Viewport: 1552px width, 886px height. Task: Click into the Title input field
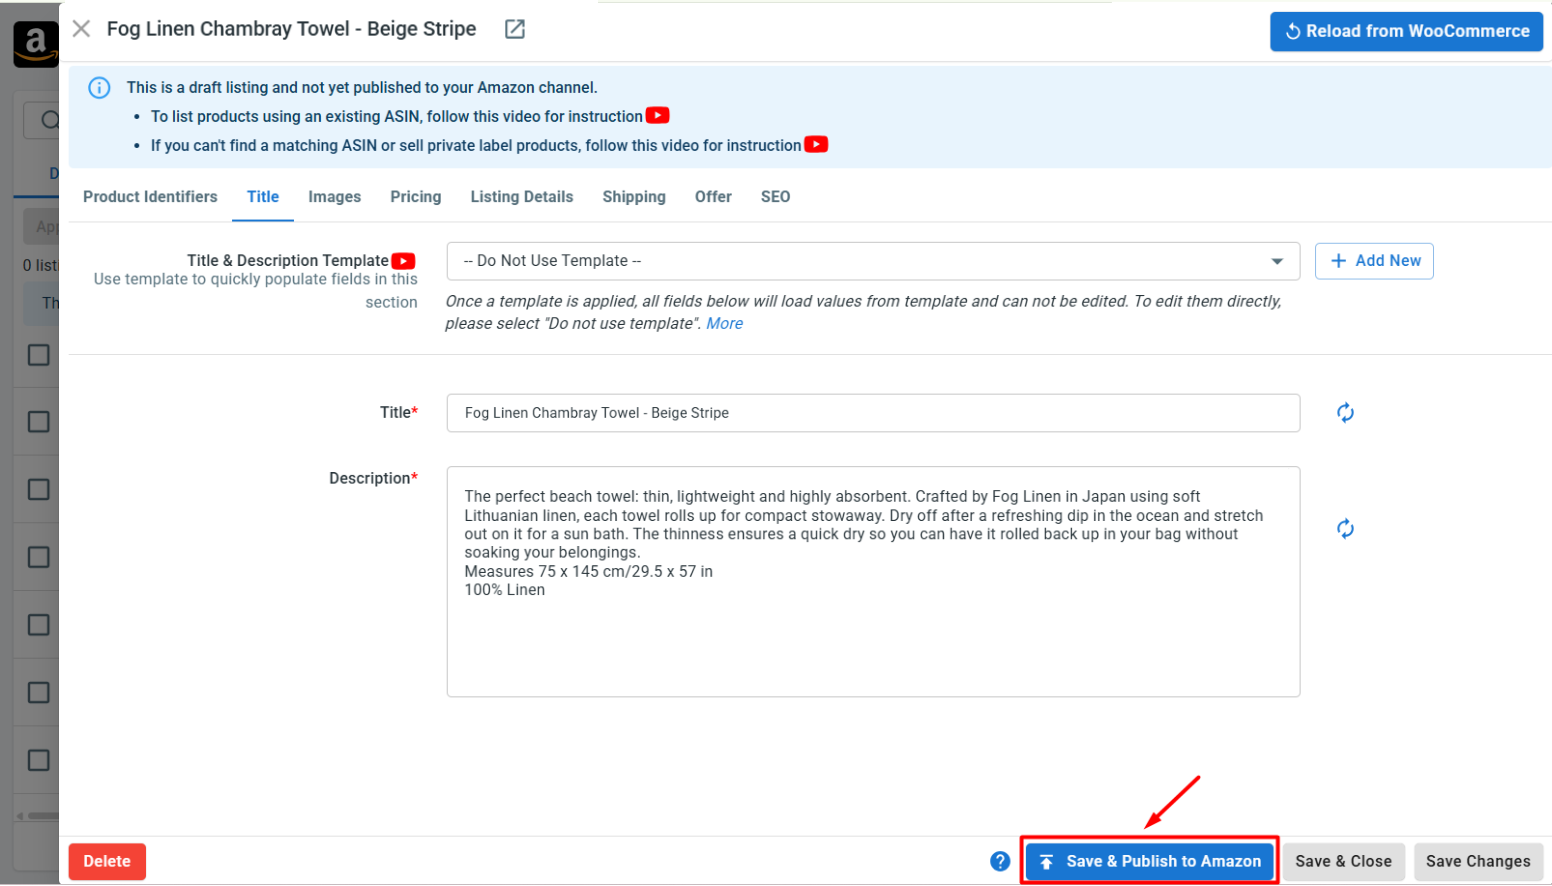pyautogui.click(x=873, y=413)
